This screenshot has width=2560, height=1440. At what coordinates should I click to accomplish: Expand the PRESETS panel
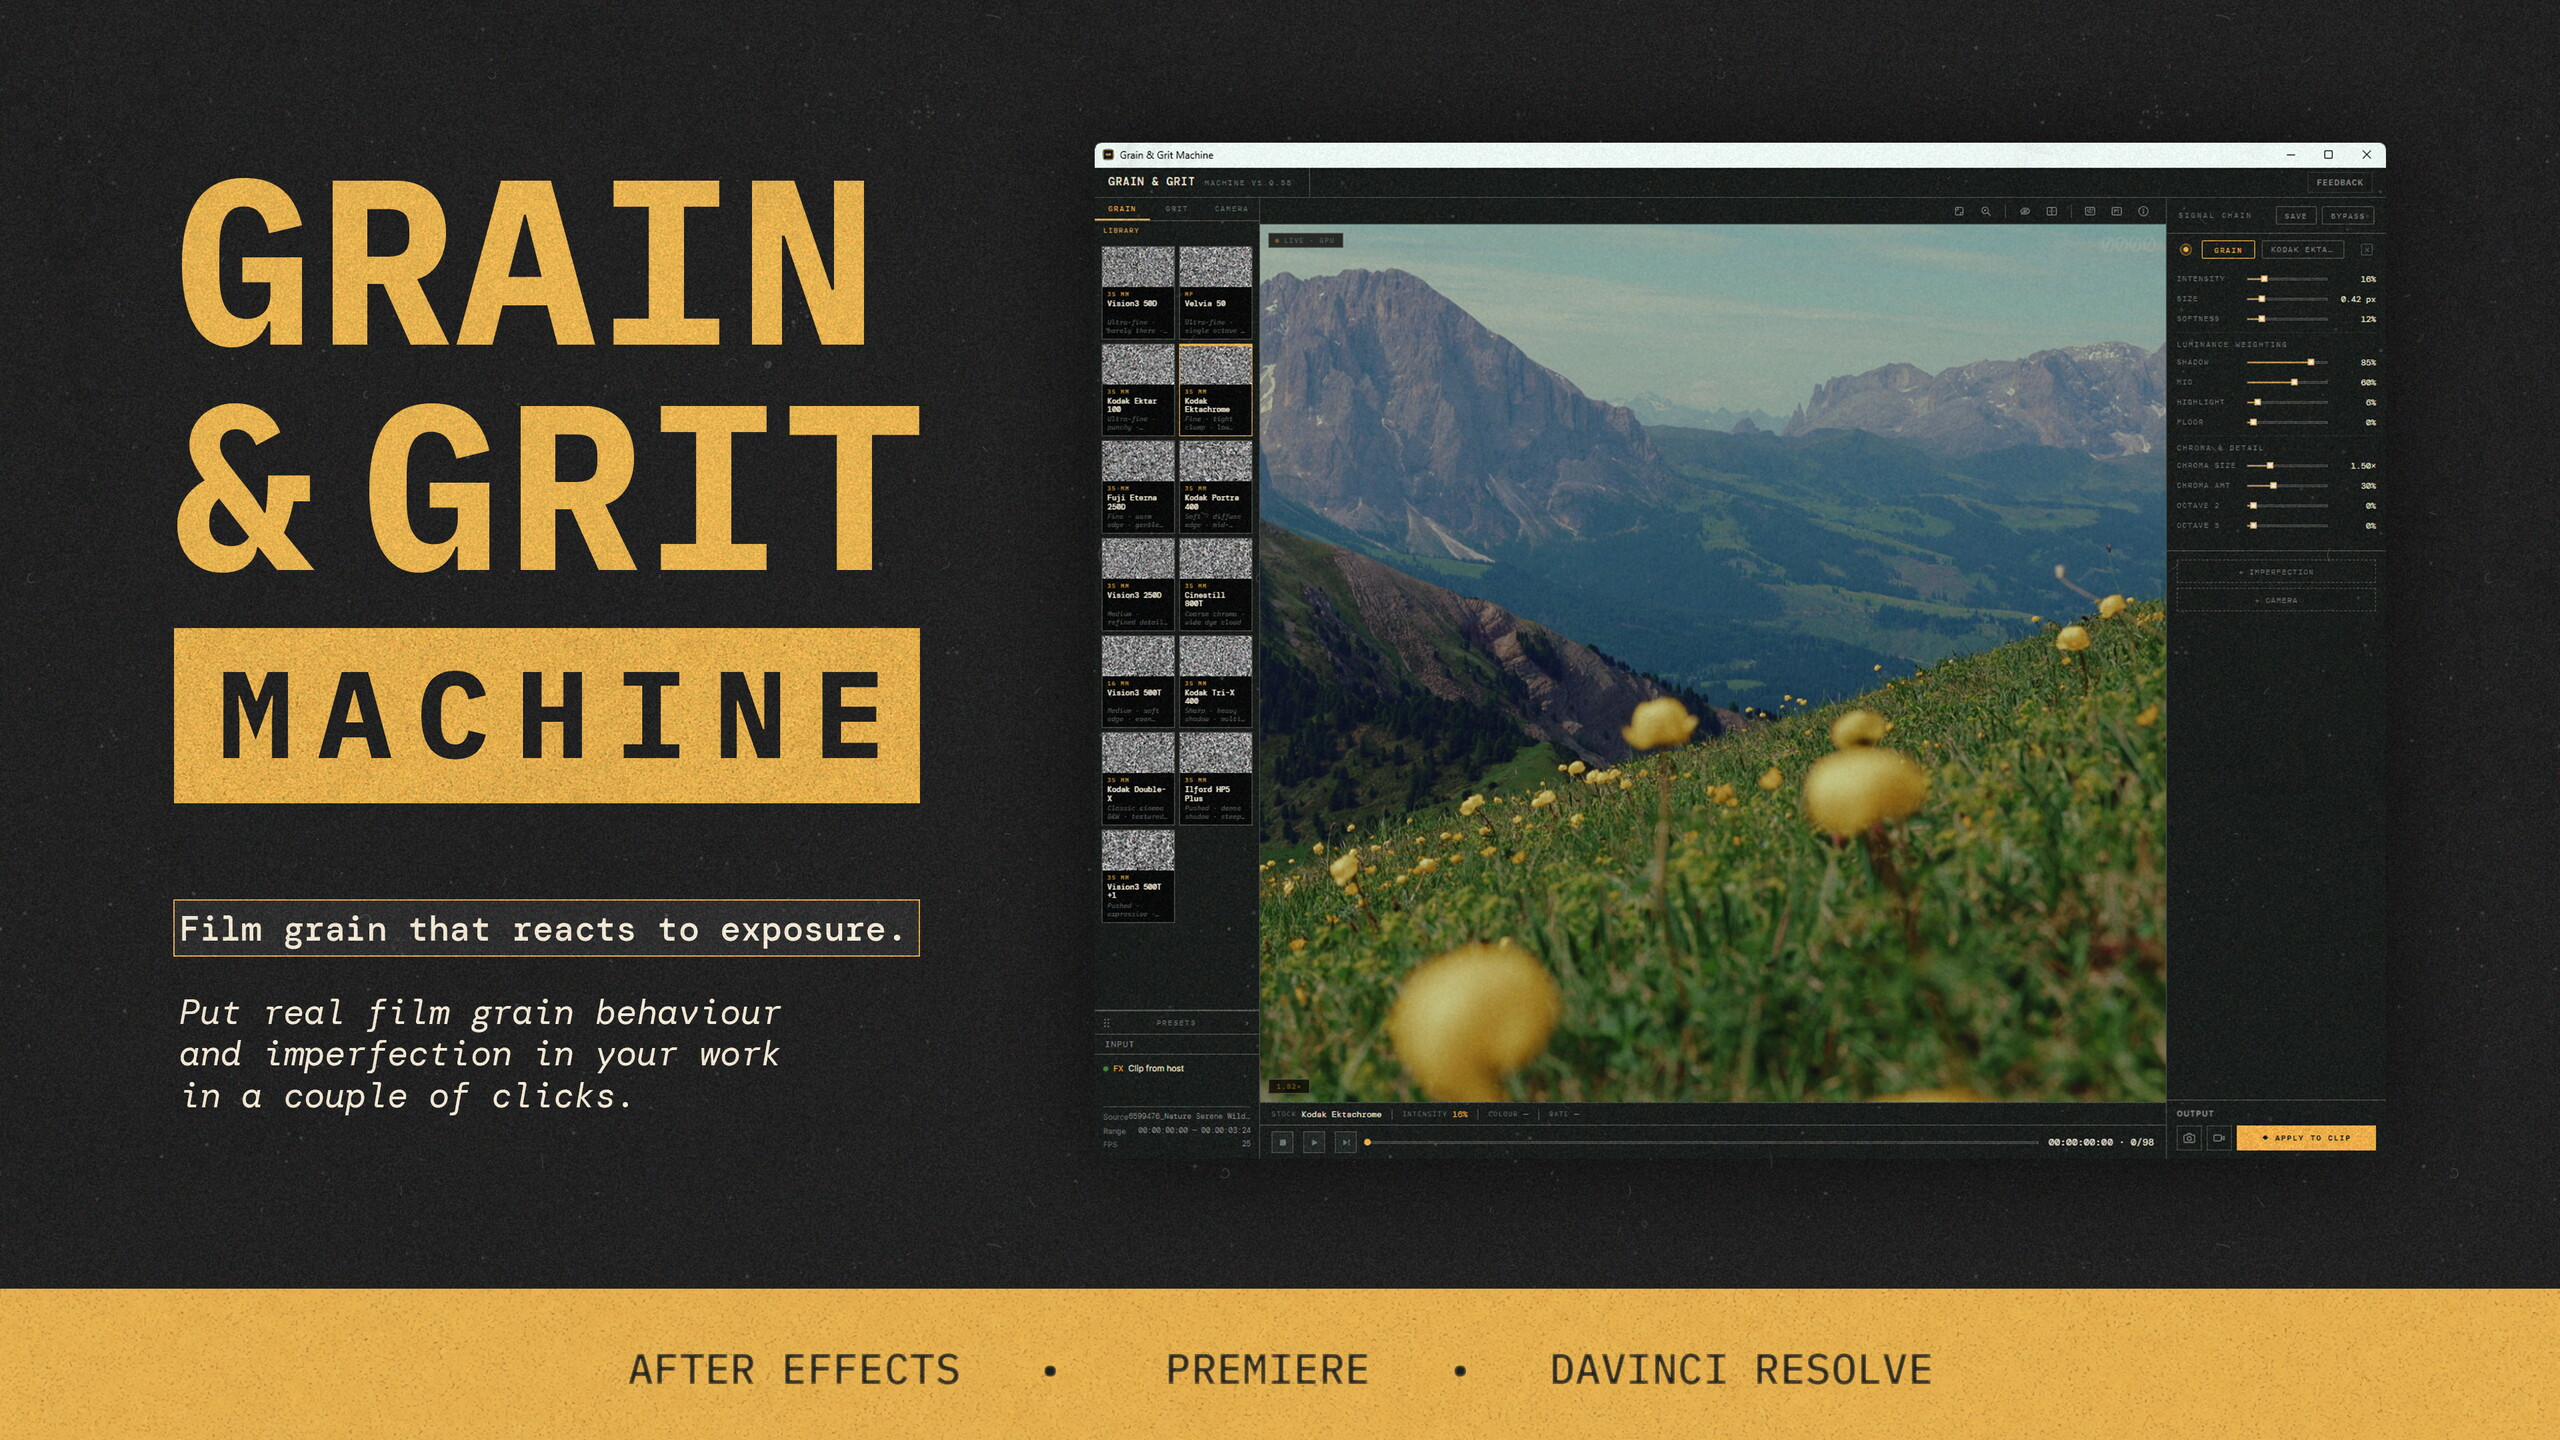click(x=1176, y=1023)
